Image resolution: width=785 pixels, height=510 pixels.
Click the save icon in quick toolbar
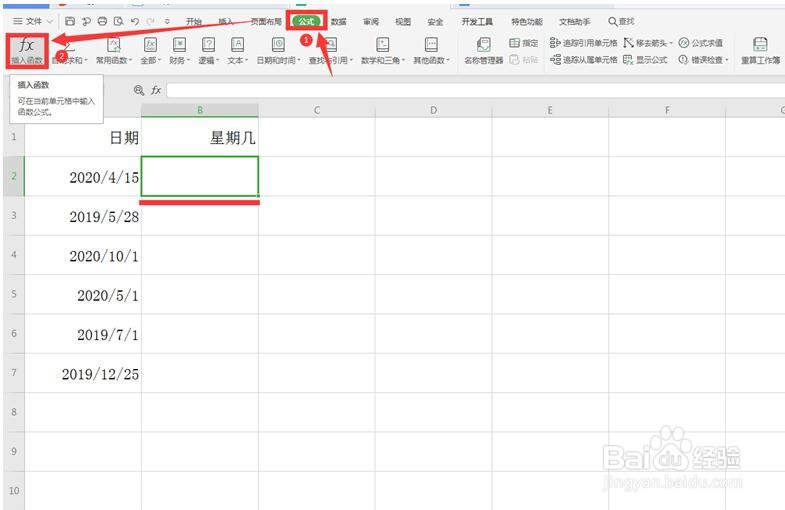70,21
